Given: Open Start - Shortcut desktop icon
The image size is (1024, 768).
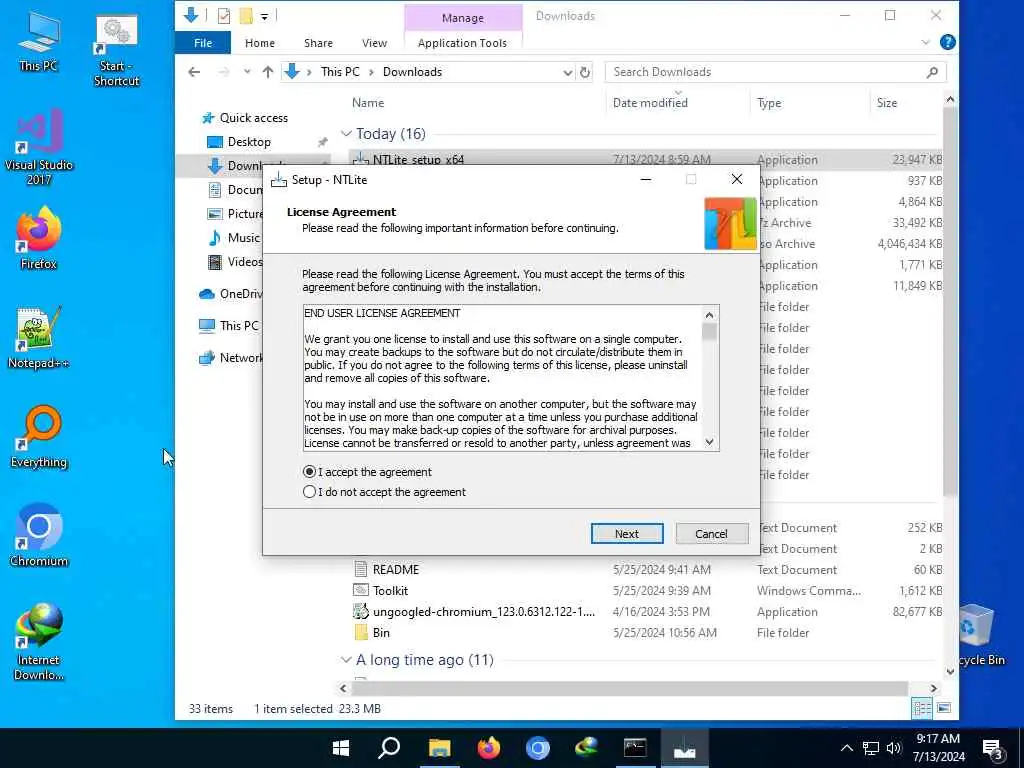Looking at the screenshot, I should click(116, 51).
